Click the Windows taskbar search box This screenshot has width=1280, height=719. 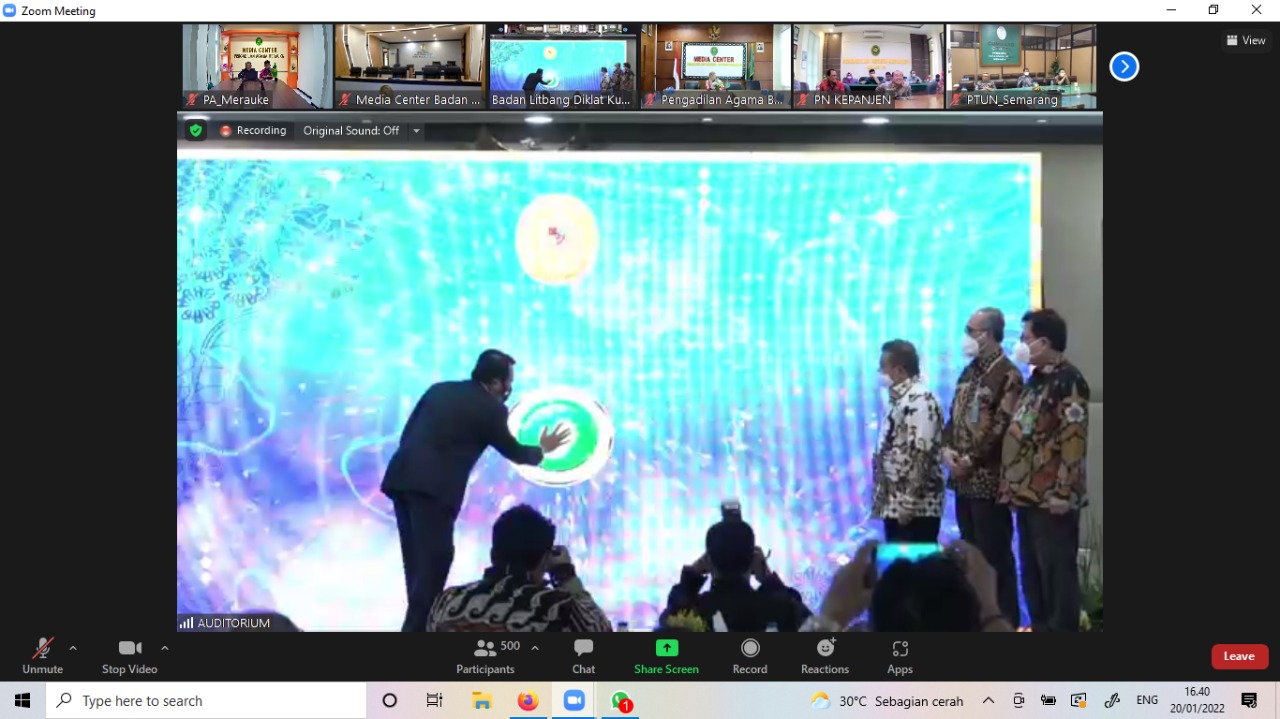[207, 701]
